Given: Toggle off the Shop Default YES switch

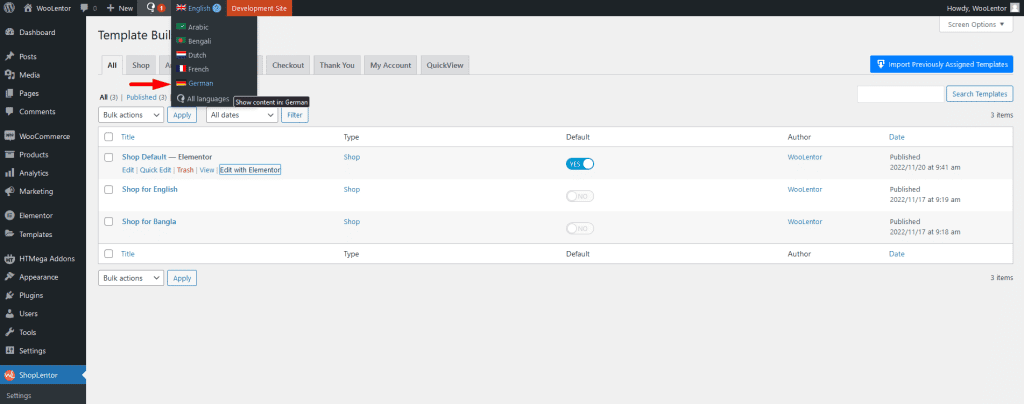Looking at the screenshot, I should pyautogui.click(x=580, y=164).
